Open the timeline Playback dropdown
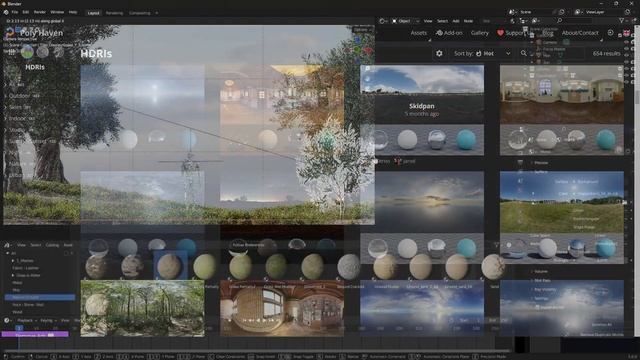The height and width of the screenshot is (360, 640). pyautogui.click(x=27, y=320)
